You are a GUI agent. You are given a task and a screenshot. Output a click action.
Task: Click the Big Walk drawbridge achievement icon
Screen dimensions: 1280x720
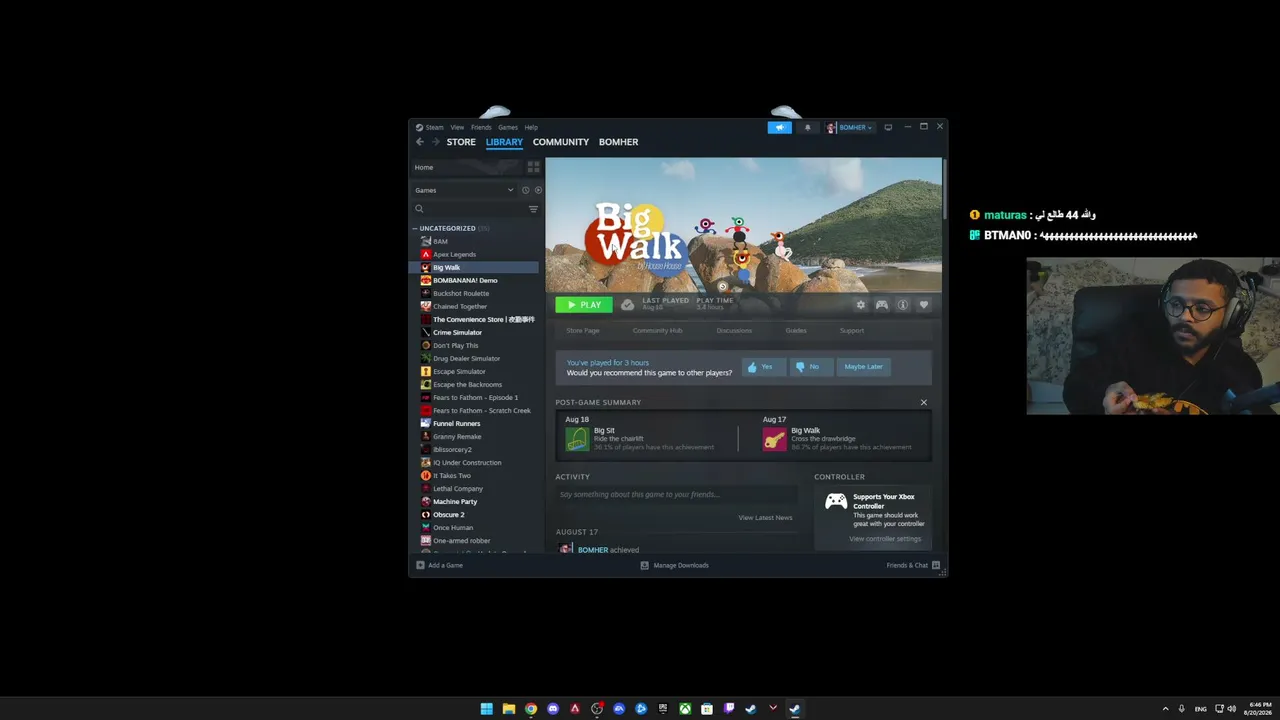pyautogui.click(x=775, y=439)
